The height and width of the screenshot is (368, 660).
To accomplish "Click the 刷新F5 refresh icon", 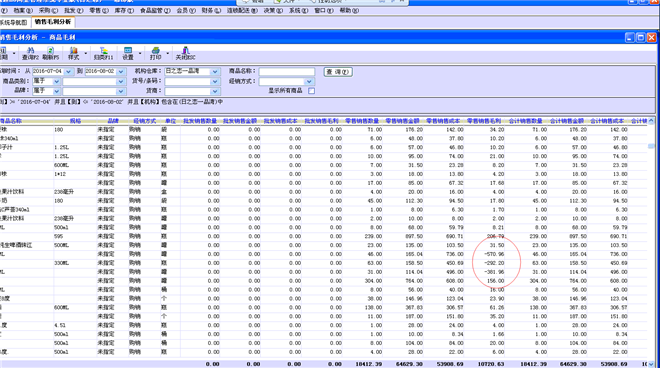I will click(50, 53).
